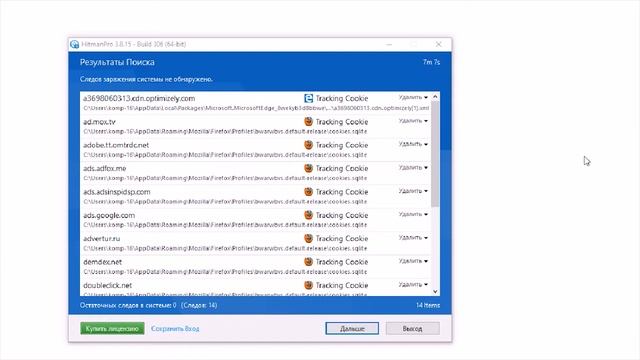Click the green Купить лицензию button
Screen dimensions: 640x360
pyautogui.click(x=112, y=329)
